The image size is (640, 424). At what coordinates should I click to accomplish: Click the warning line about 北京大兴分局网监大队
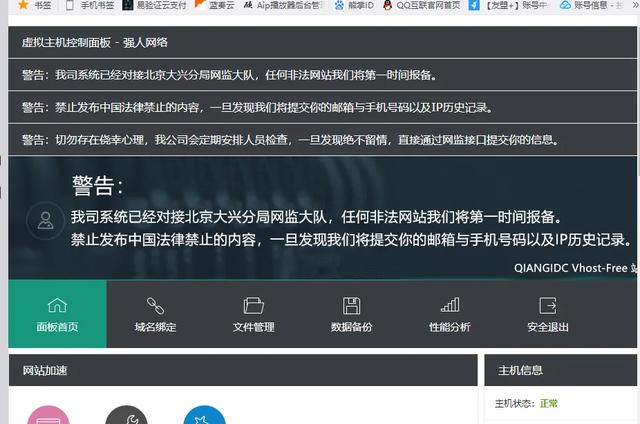click(x=230, y=75)
